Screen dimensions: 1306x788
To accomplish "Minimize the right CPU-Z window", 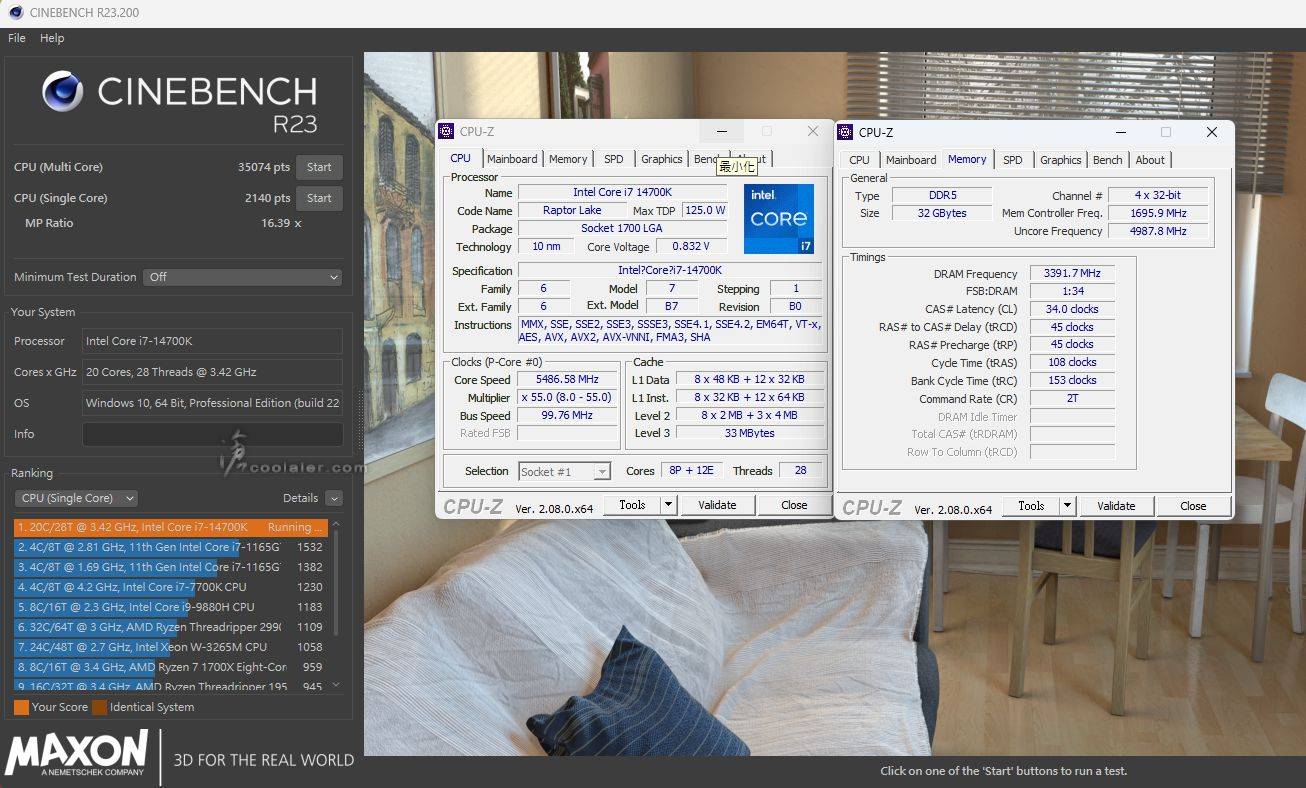I will click(1120, 132).
